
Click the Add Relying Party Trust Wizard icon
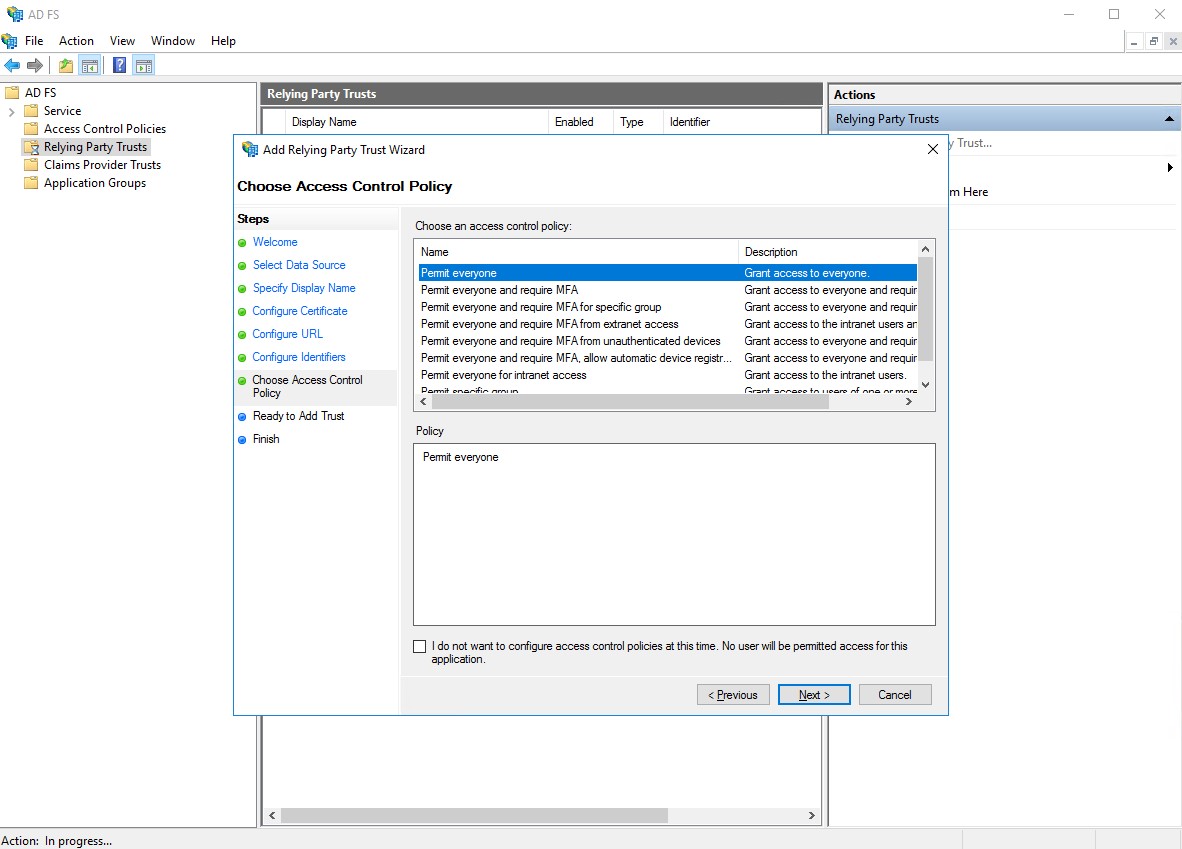click(248, 150)
